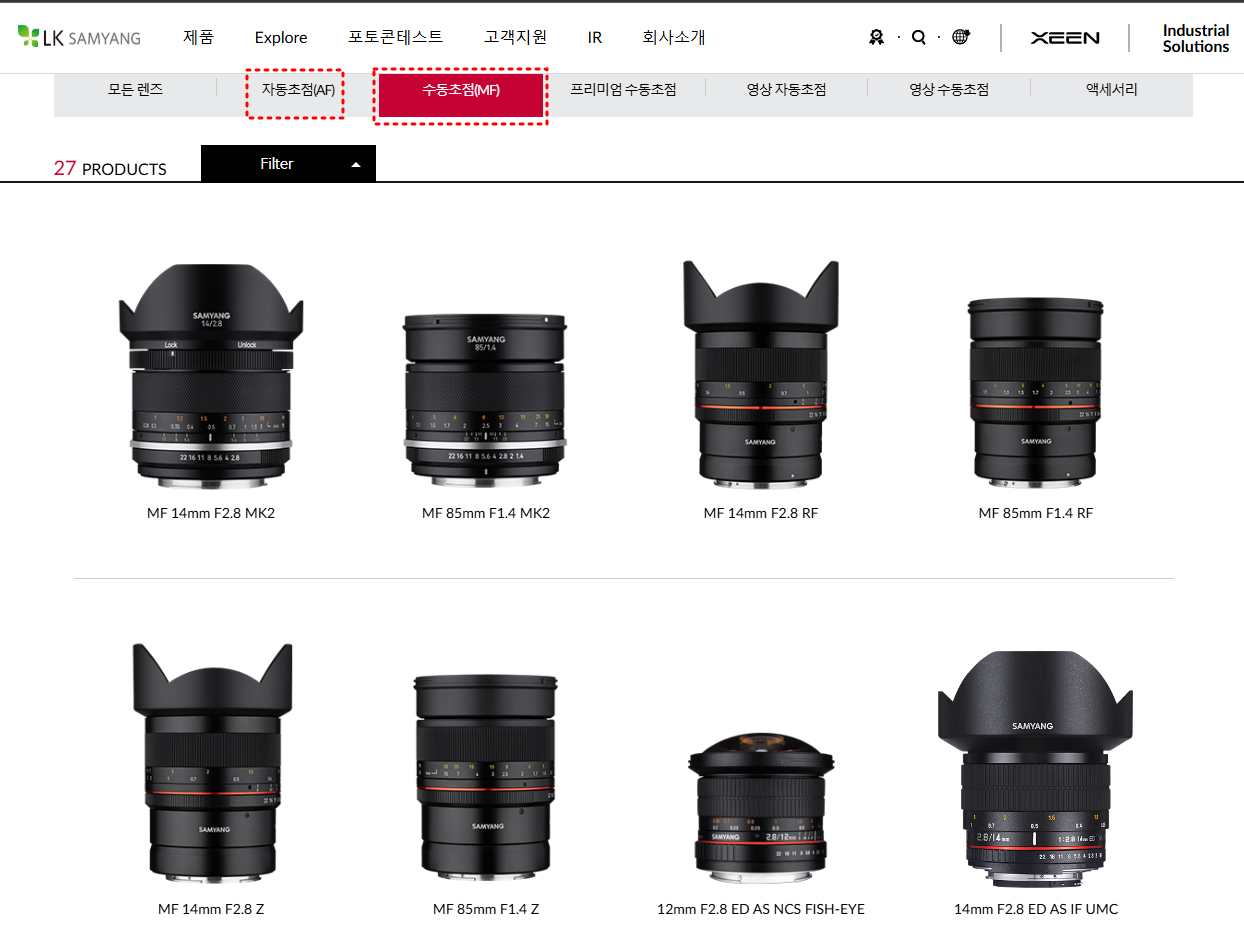This screenshot has height=929, width=1244.
Task: Click 12mm F2.8 ED AS NCS FISH-EYE title
Action: pyautogui.click(x=761, y=909)
